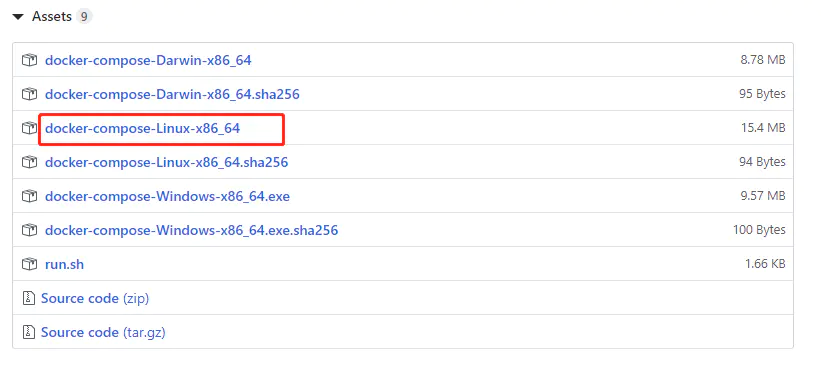Click package icon beside docker-compose-Linux-x86_64

29,128
